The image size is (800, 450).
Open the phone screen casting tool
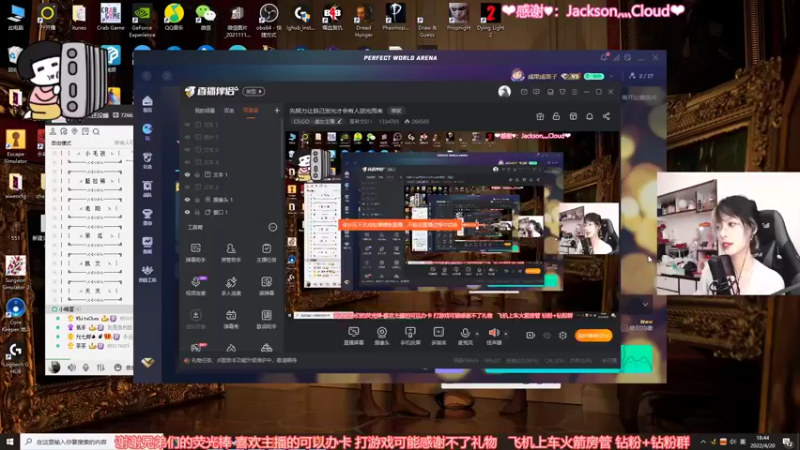pyautogui.click(x=410, y=335)
